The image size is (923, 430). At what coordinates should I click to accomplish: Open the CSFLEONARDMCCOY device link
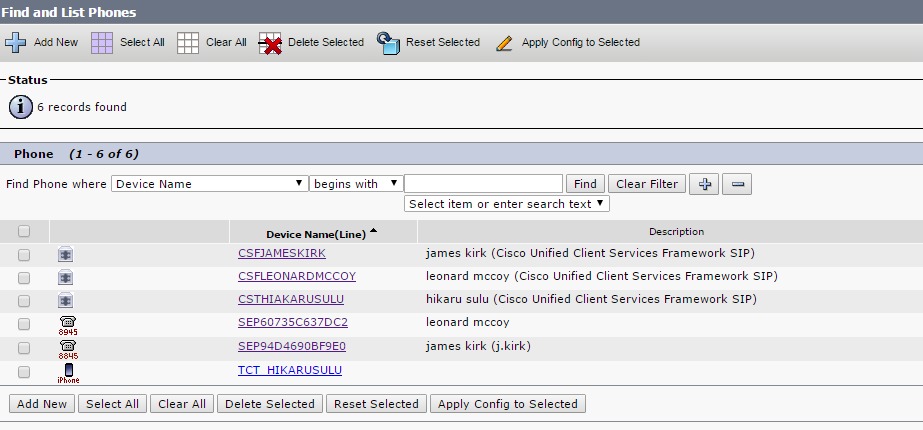point(297,276)
